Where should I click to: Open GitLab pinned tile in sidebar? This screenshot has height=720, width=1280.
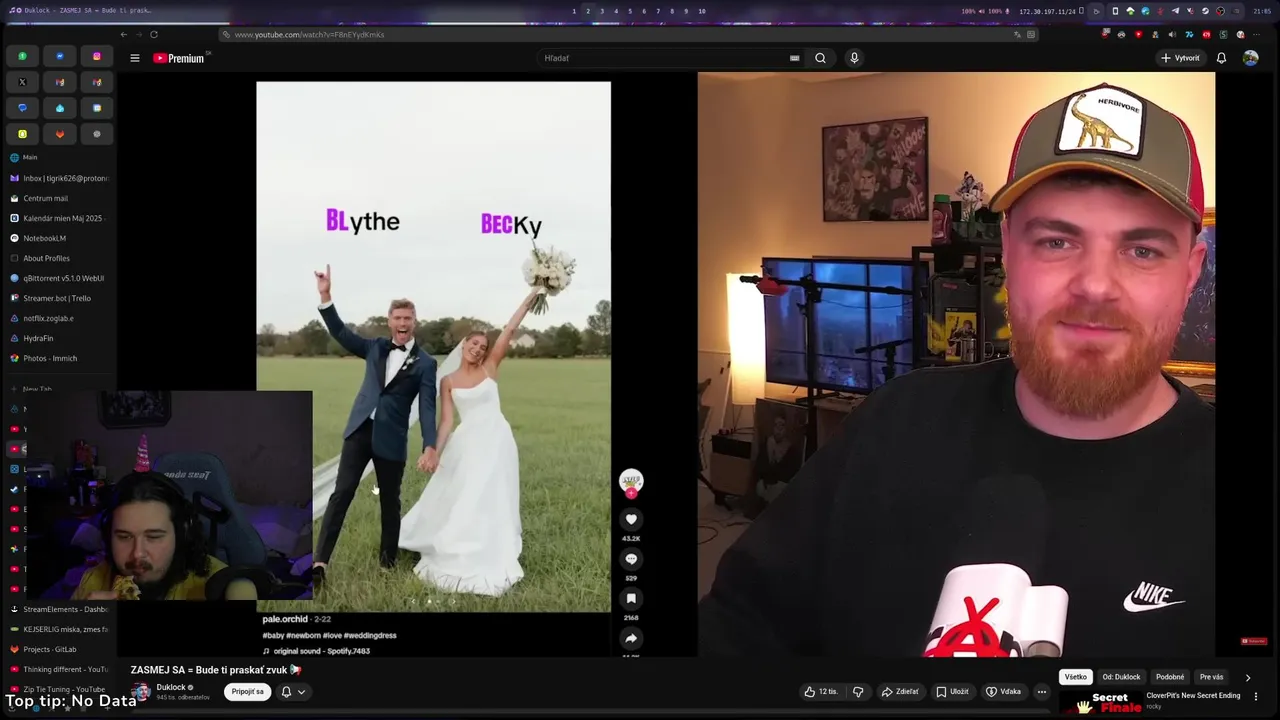tap(59, 134)
